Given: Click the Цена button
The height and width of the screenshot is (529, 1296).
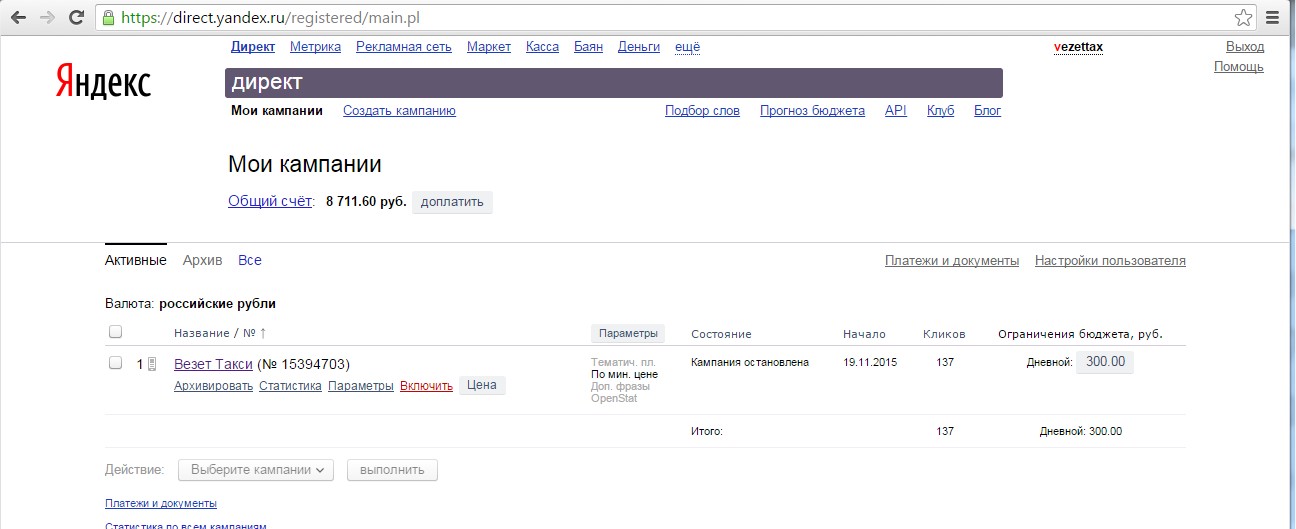Looking at the screenshot, I should pos(482,386).
